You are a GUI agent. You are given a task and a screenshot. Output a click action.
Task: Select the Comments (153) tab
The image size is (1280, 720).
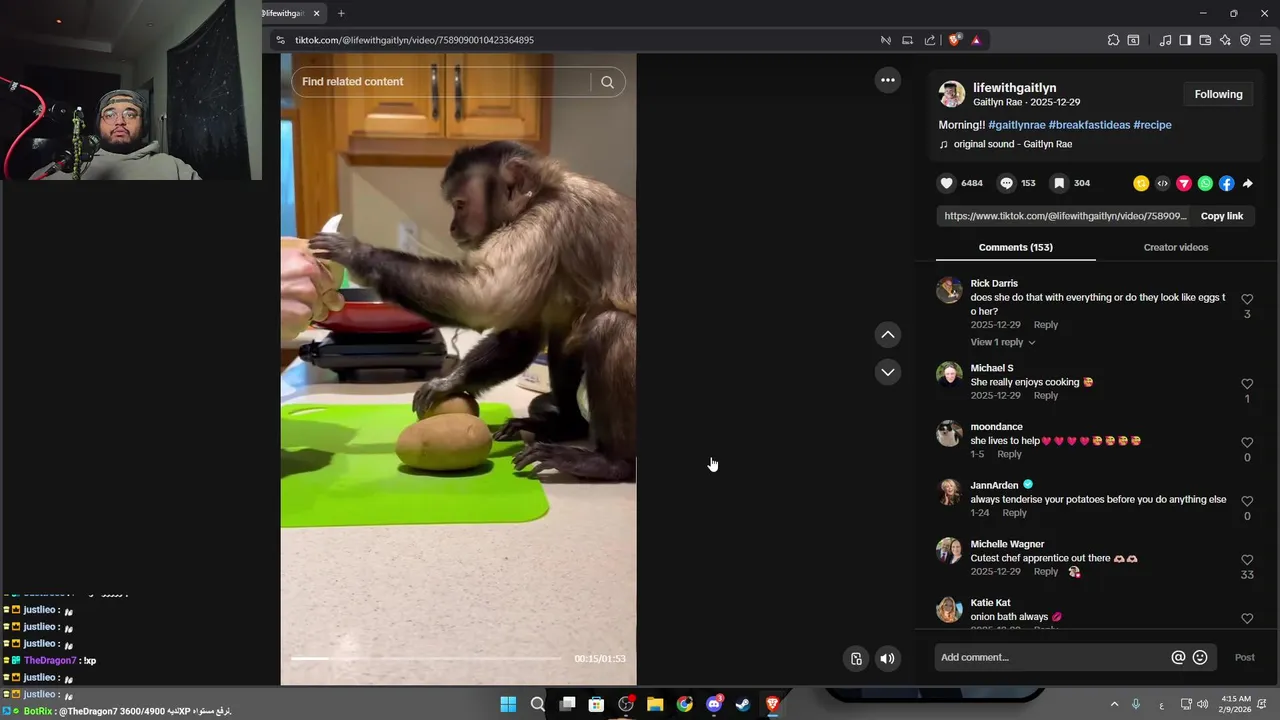click(x=1015, y=247)
